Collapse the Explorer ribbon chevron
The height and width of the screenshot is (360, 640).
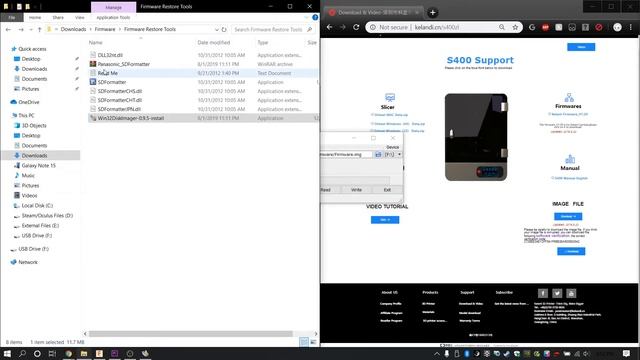coord(307,18)
